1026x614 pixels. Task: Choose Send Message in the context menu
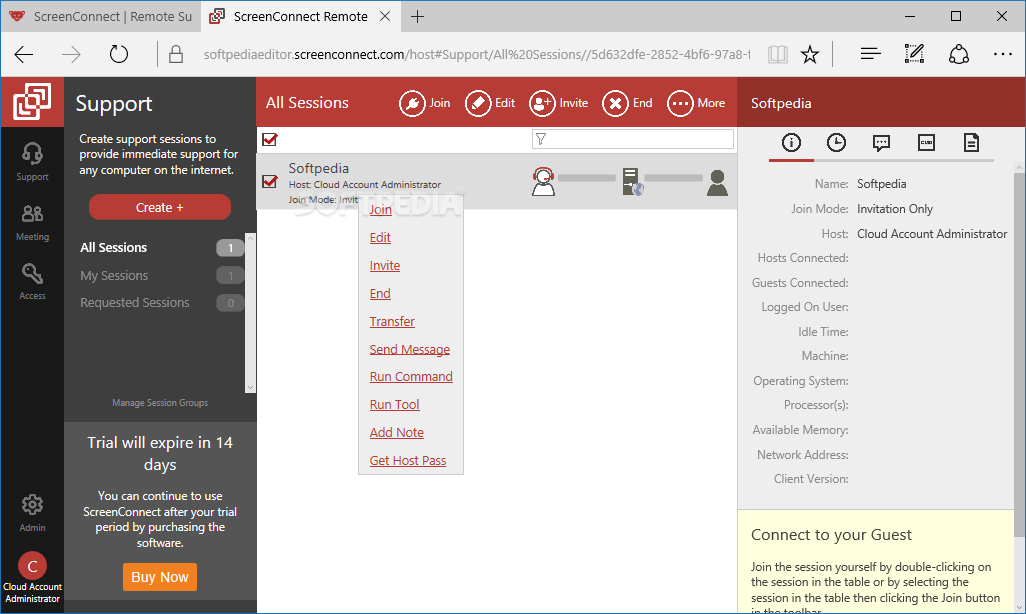[x=410, y=350]
